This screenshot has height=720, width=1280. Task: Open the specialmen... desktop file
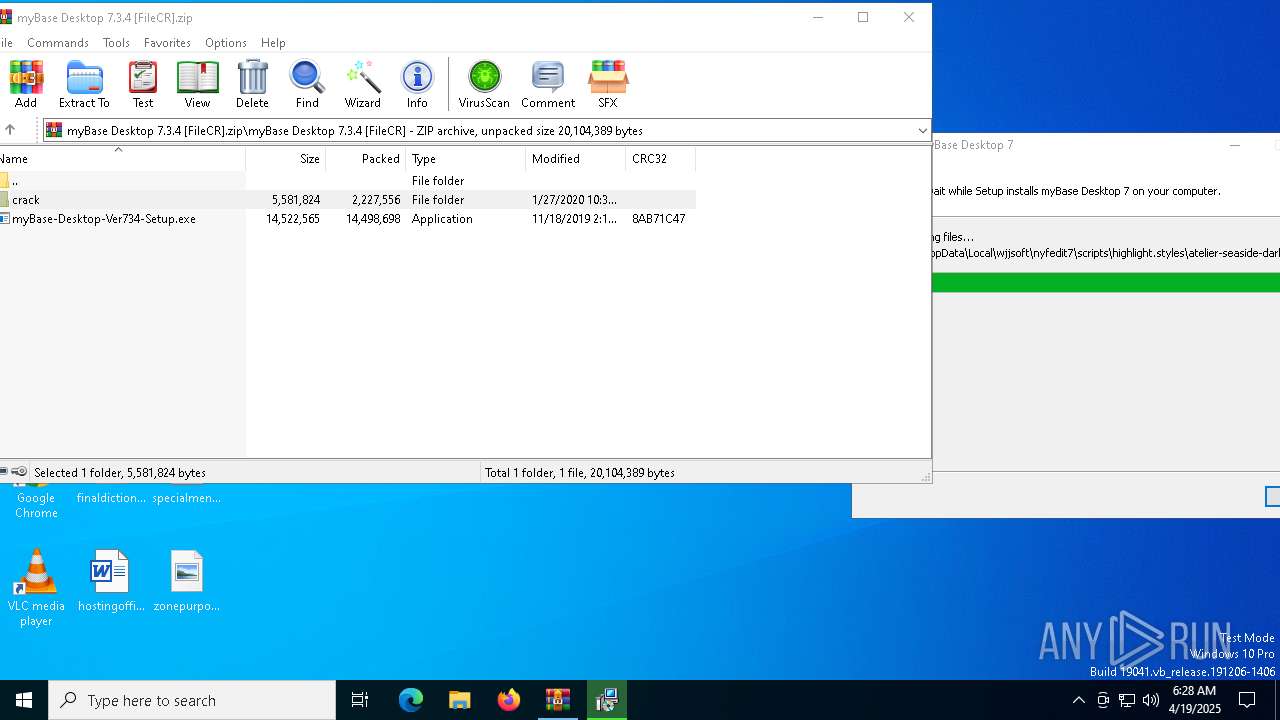[186, 496]
